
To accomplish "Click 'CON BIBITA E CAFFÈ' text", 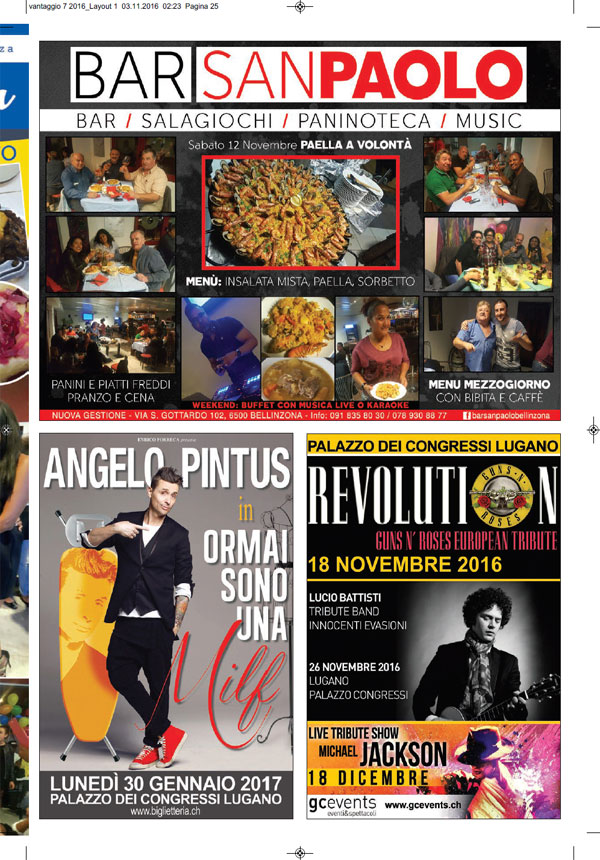I will 489,398.
